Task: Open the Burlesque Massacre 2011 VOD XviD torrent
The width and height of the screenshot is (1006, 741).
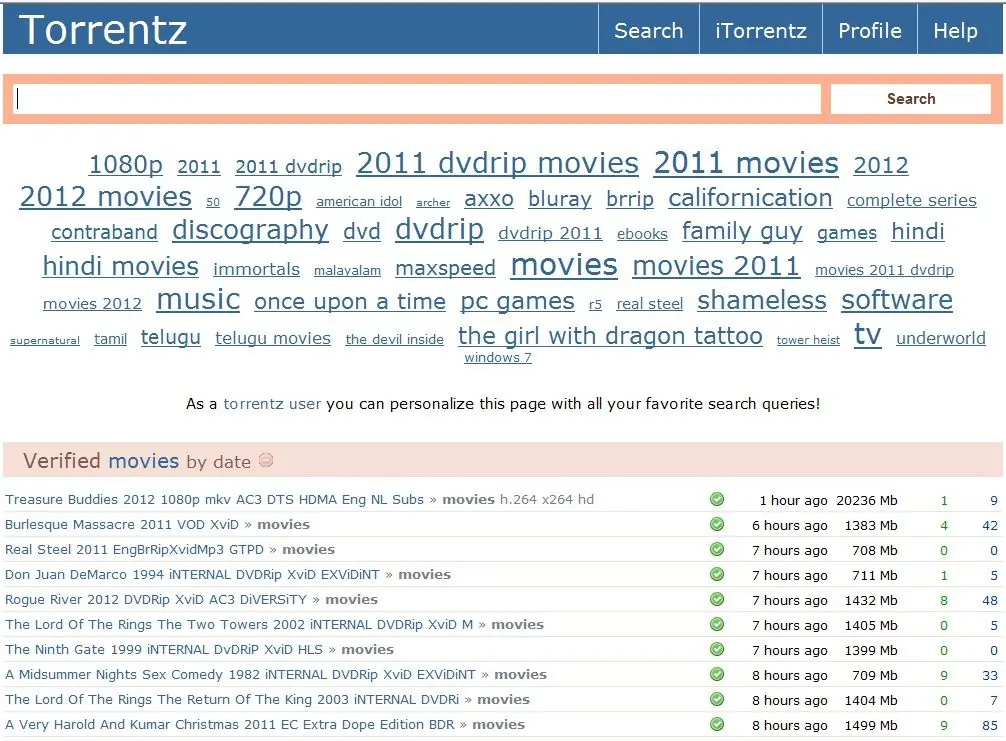Action: [x=122, y=524]
